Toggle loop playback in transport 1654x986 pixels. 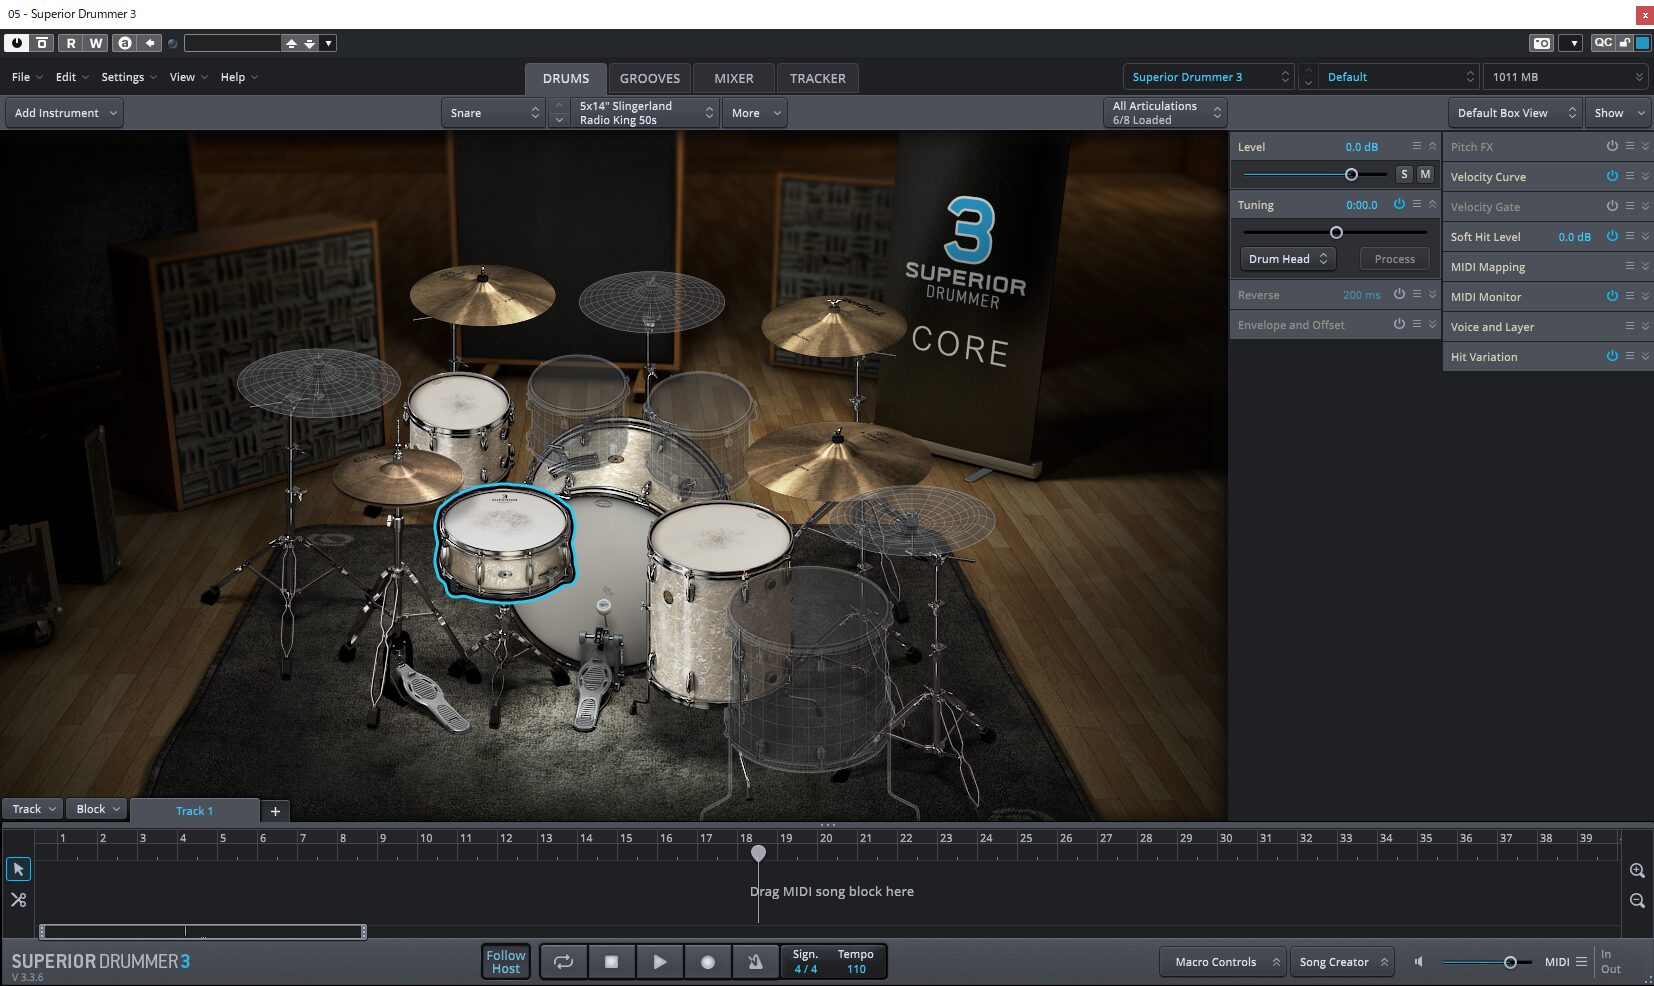click(563, 962)
